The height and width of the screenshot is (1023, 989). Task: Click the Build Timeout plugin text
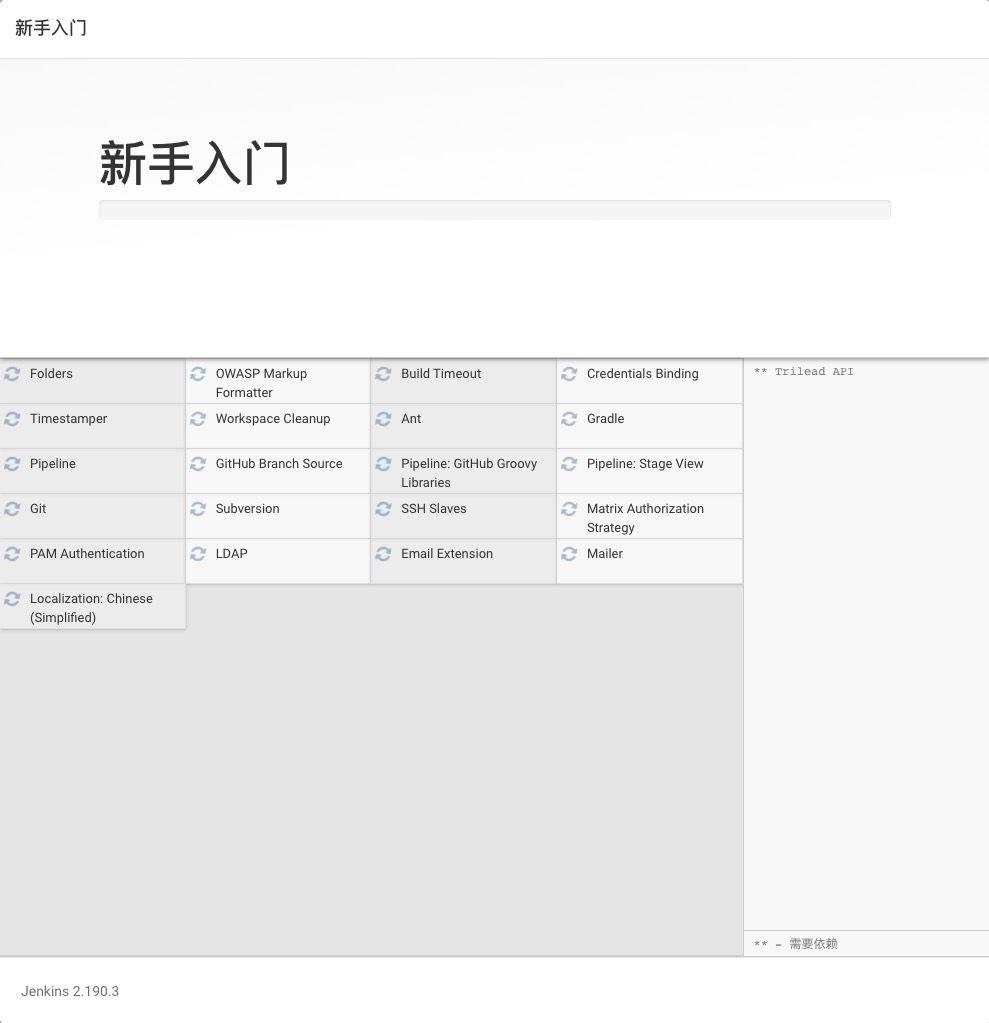[441, 374]
